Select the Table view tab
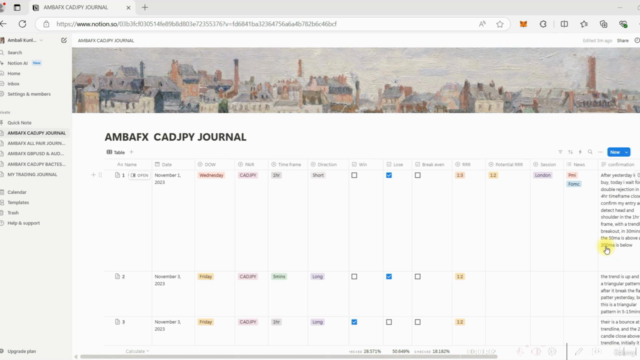 click(116, 152)
